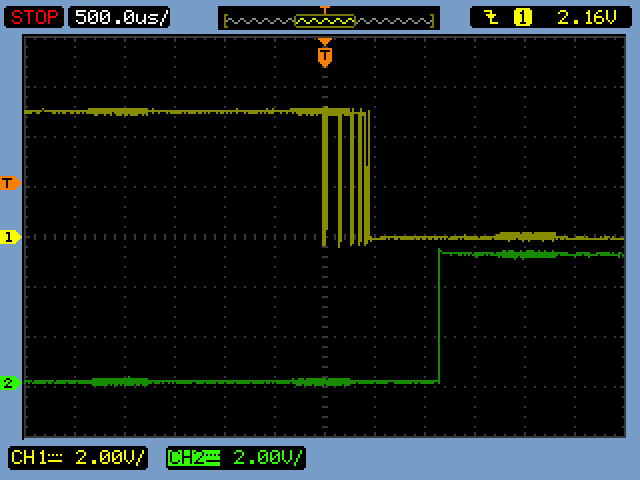Click the 2.16V trigger level readout

[578, 17]
